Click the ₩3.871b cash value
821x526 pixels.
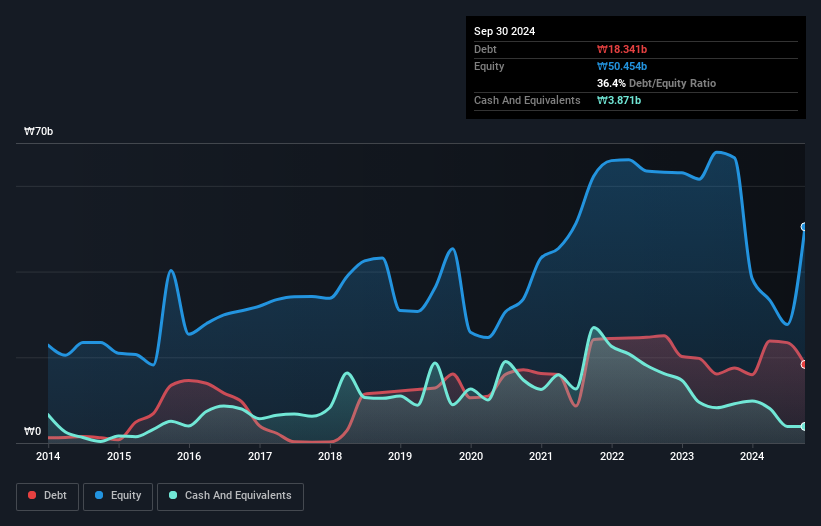tap(619, 100)
